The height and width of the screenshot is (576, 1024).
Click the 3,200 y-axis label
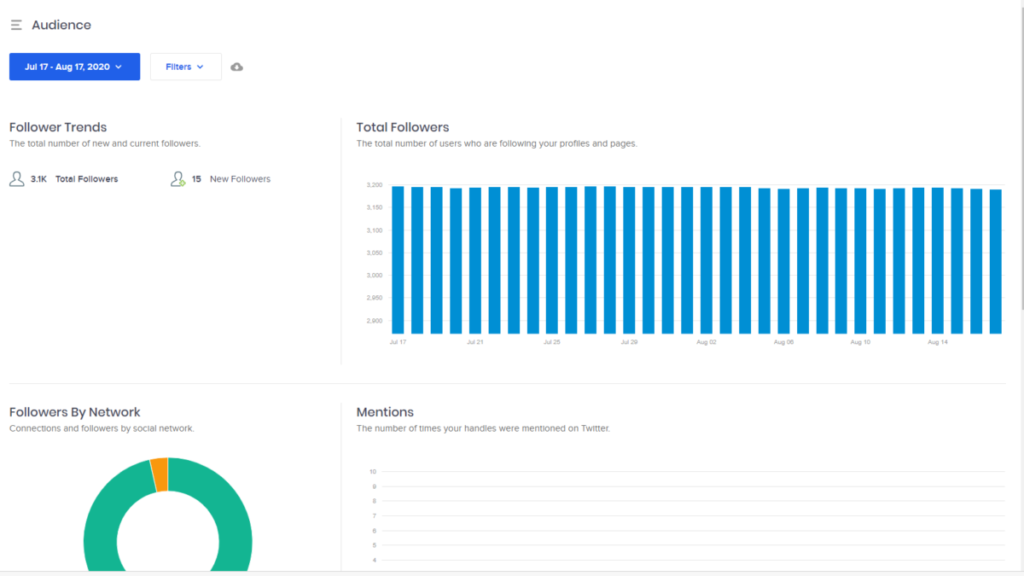[x=374, y=185]
